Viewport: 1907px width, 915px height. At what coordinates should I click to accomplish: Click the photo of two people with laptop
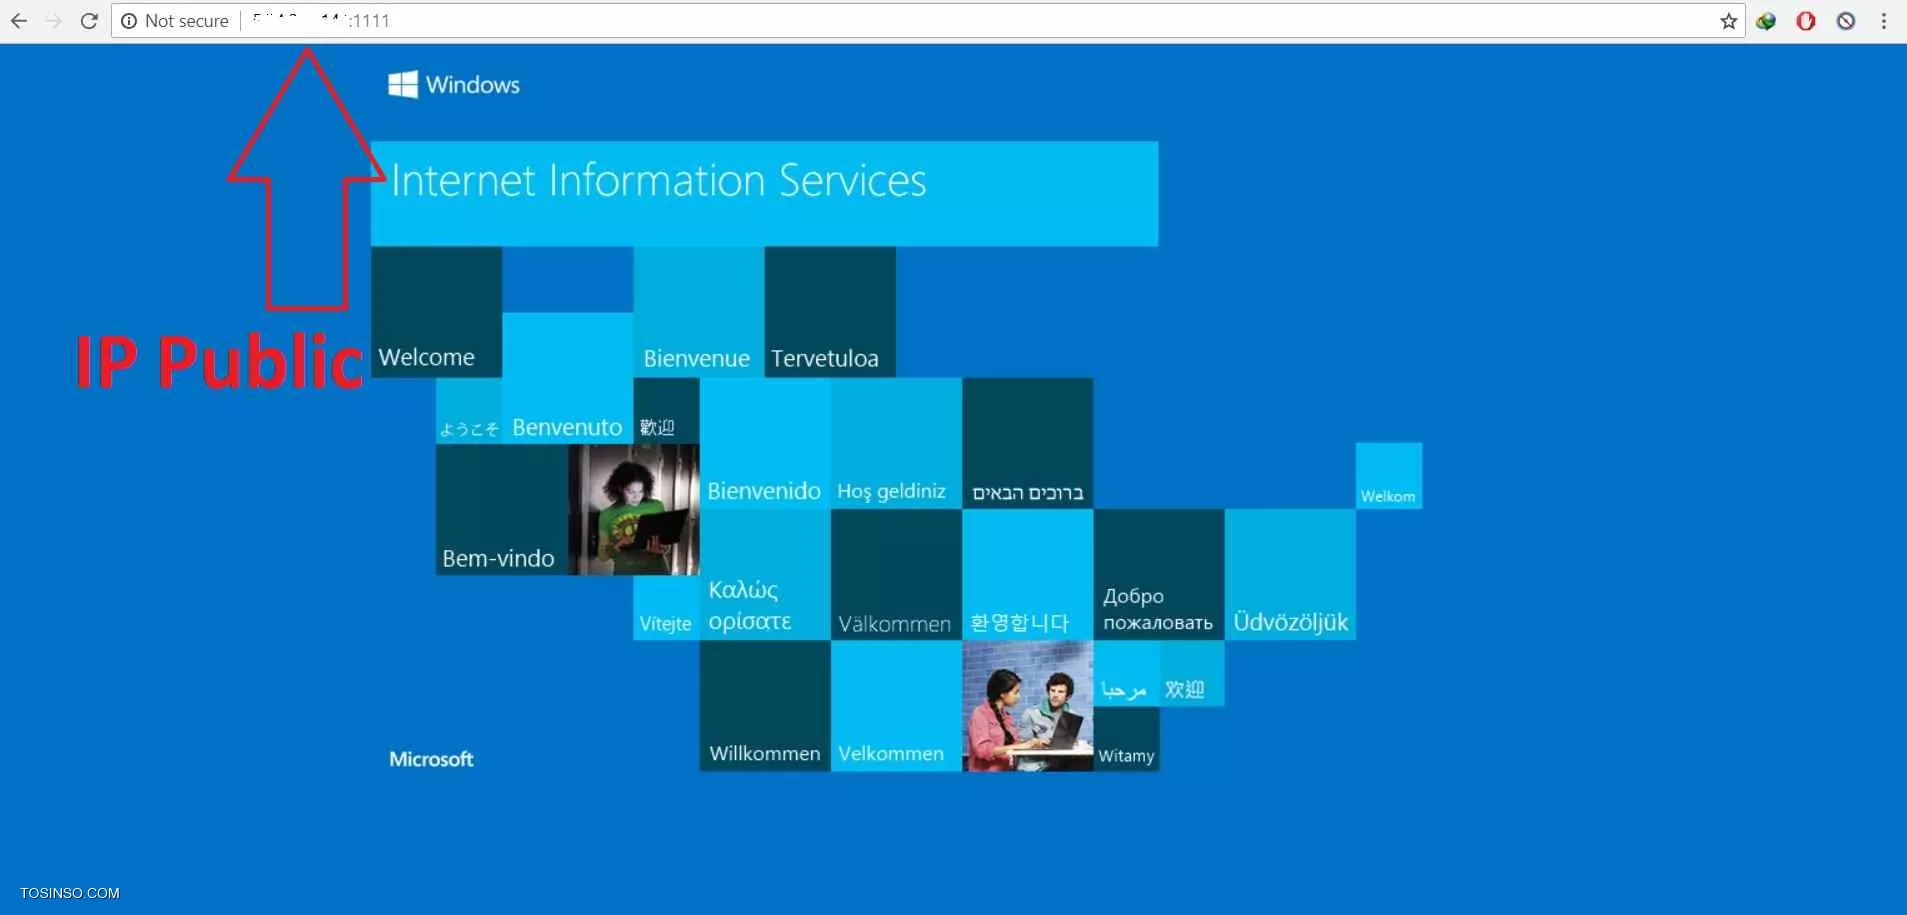[x=1027, y=706]
